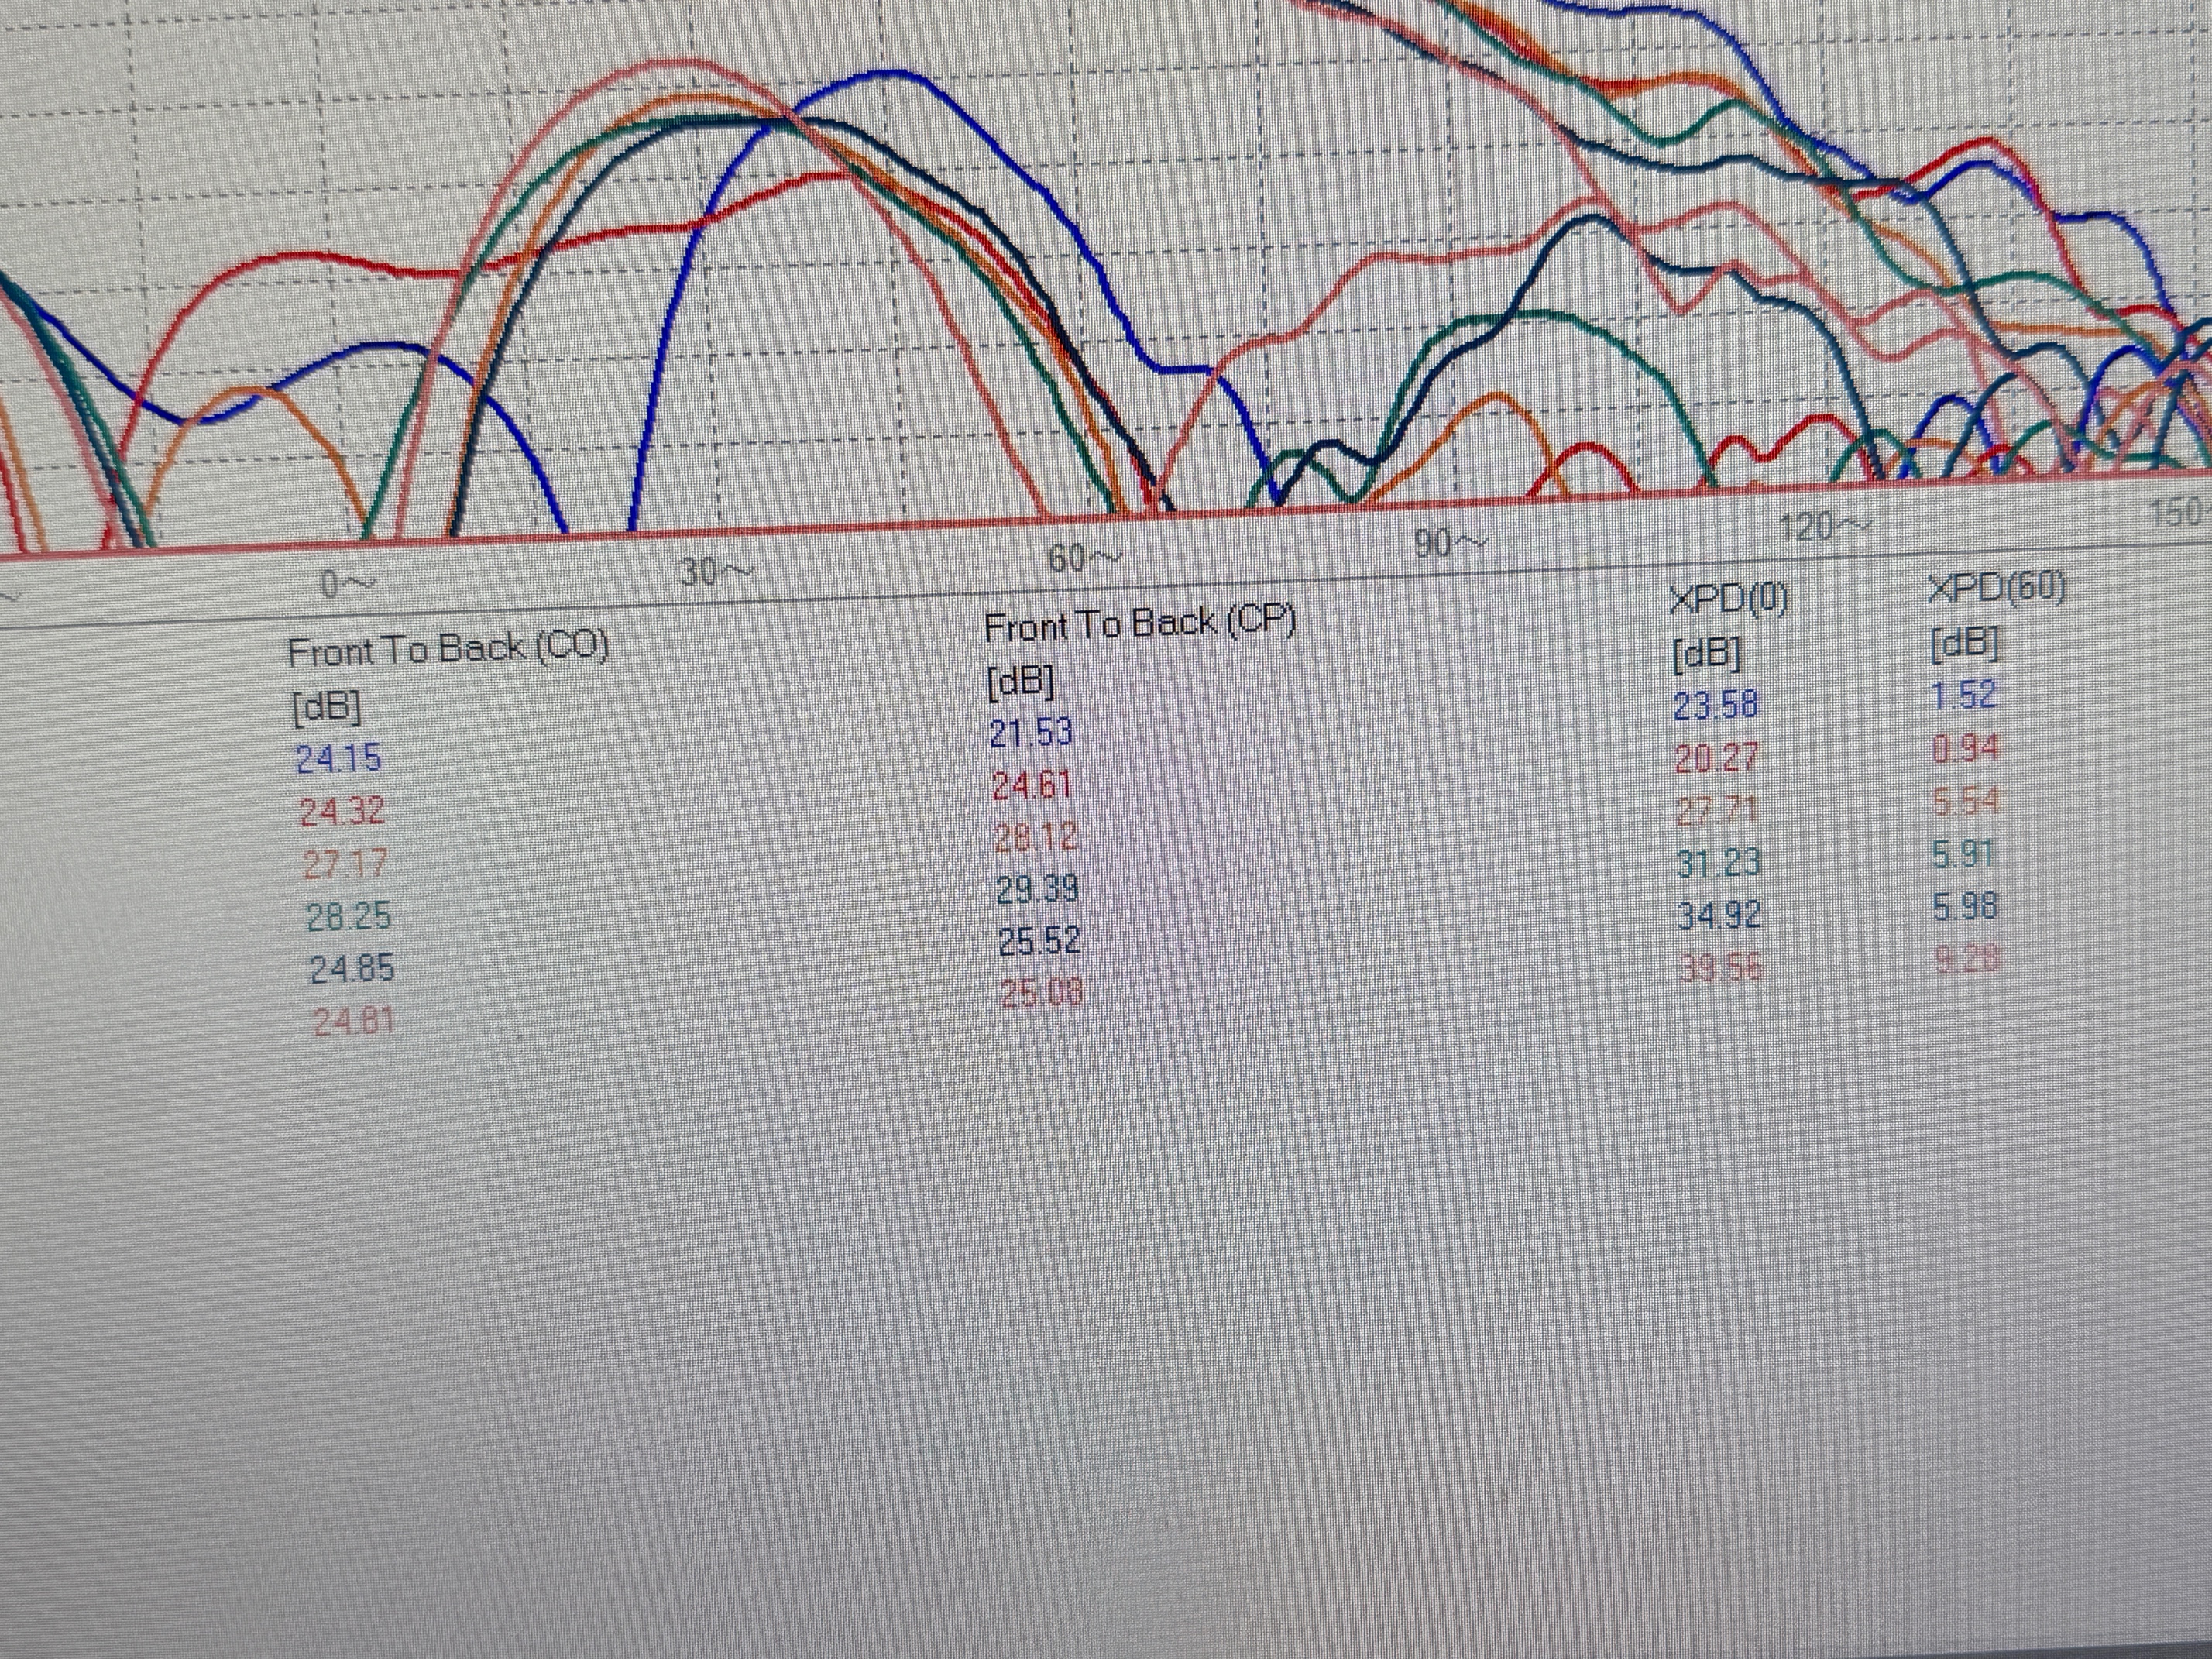Select the 5.98 value under XPD(60)
2212x1659 pixels.
coord(1966,907)
